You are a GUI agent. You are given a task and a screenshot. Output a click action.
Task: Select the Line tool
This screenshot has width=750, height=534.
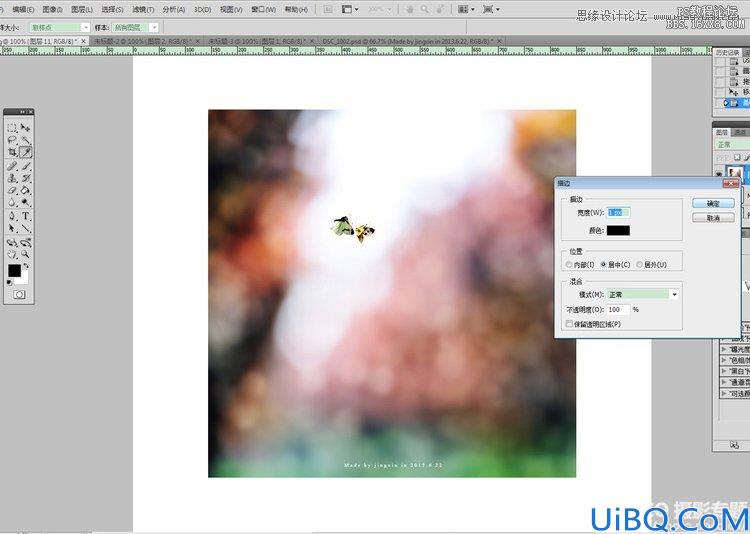click(x=25, y=228)
